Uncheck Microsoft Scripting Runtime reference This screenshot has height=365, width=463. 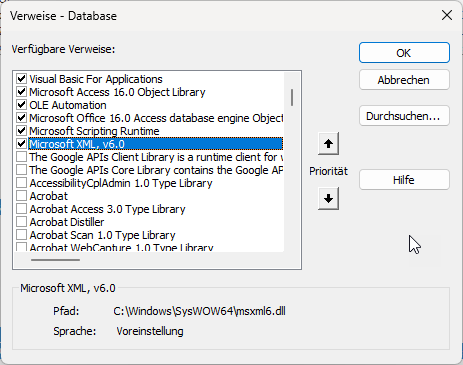[22, 131]
